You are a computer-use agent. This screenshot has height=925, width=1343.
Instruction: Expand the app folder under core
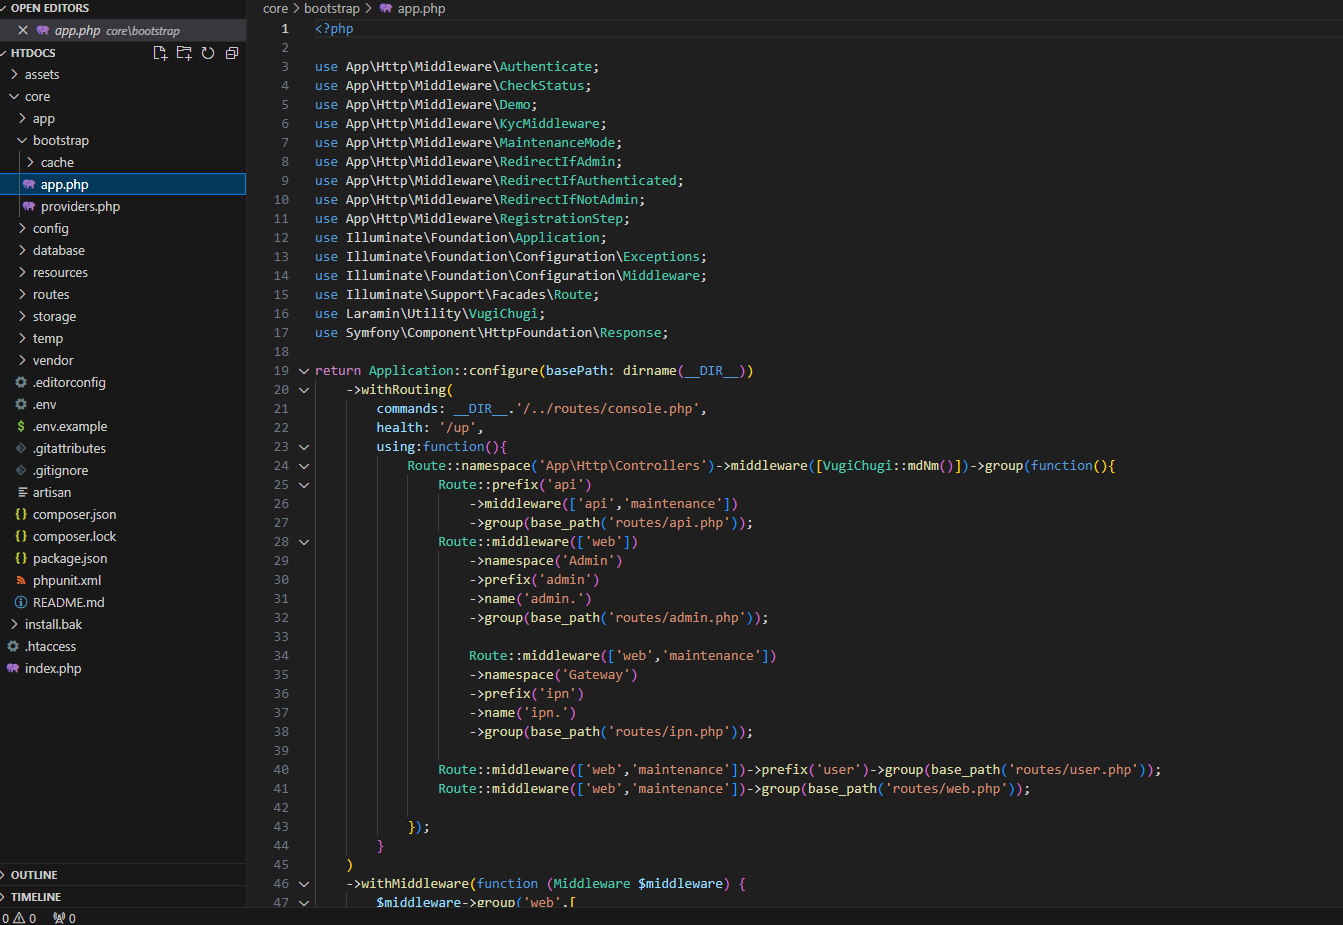[x=22, y=118]
